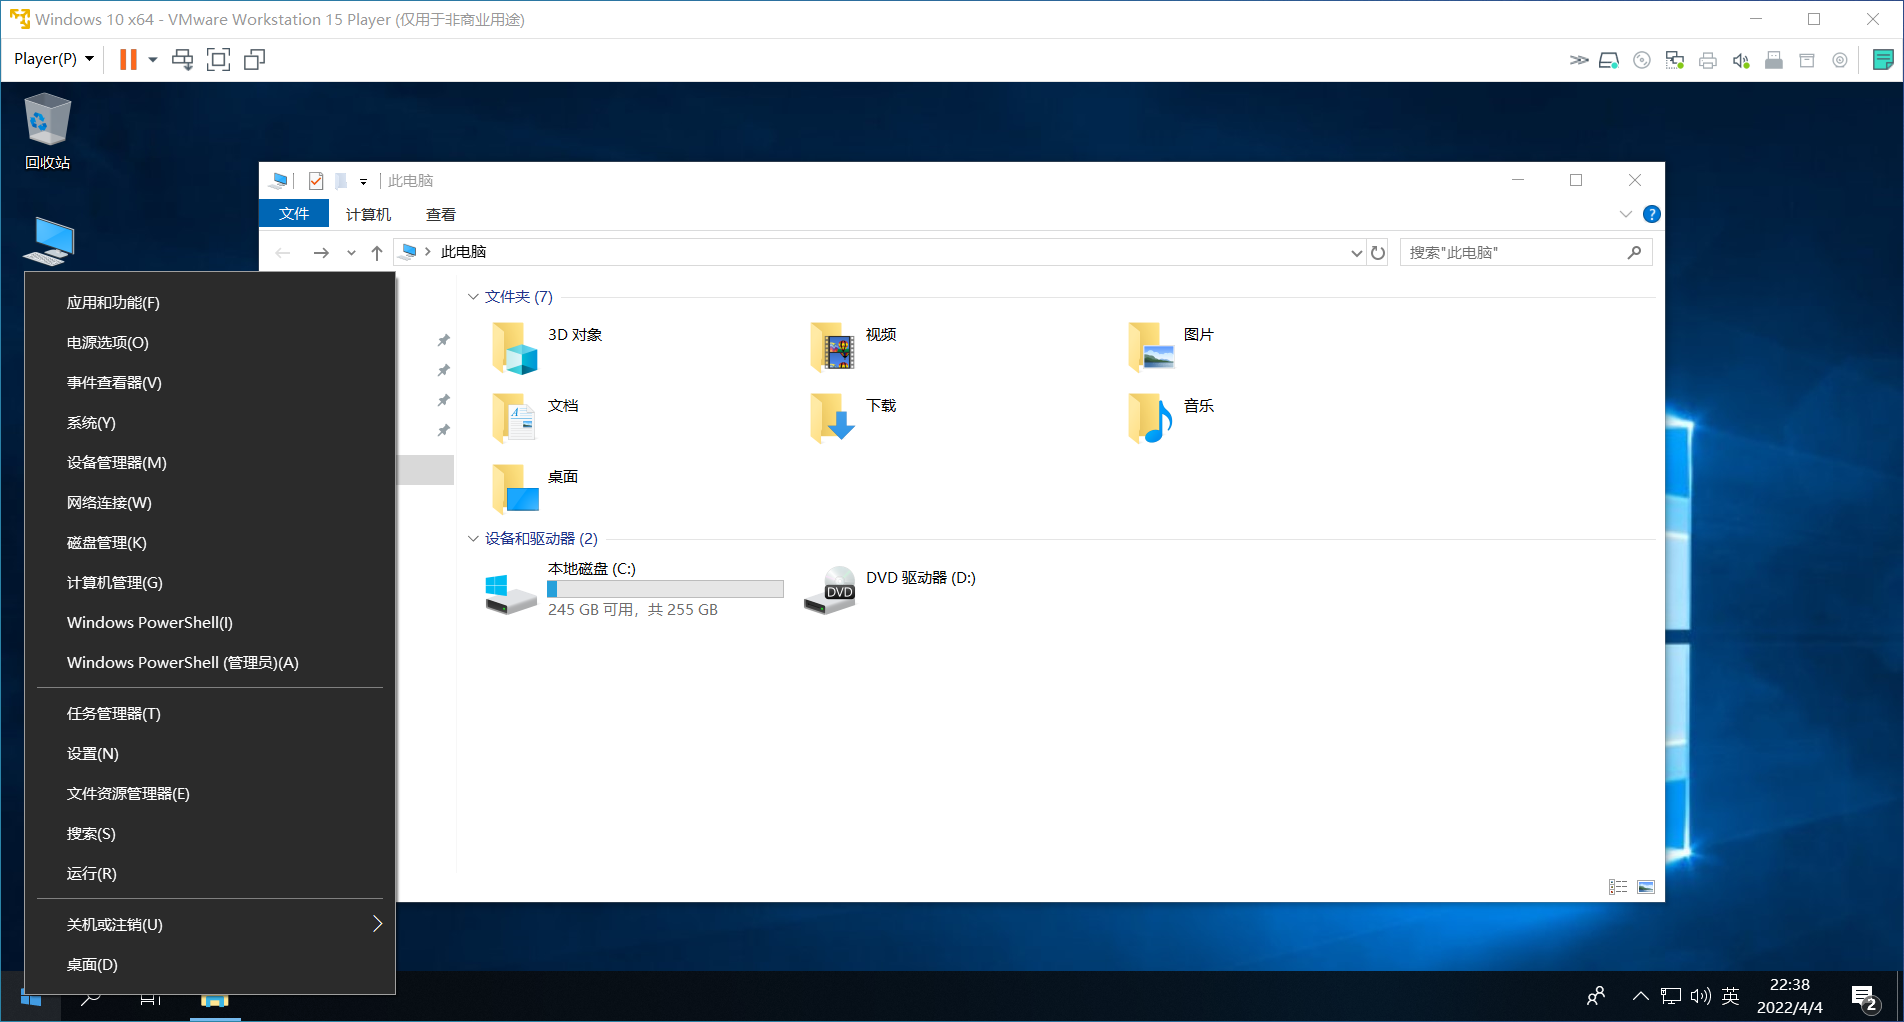Switch to details view layout
Viewport: 1904px width, 1022px height.
pos(1618,887)
